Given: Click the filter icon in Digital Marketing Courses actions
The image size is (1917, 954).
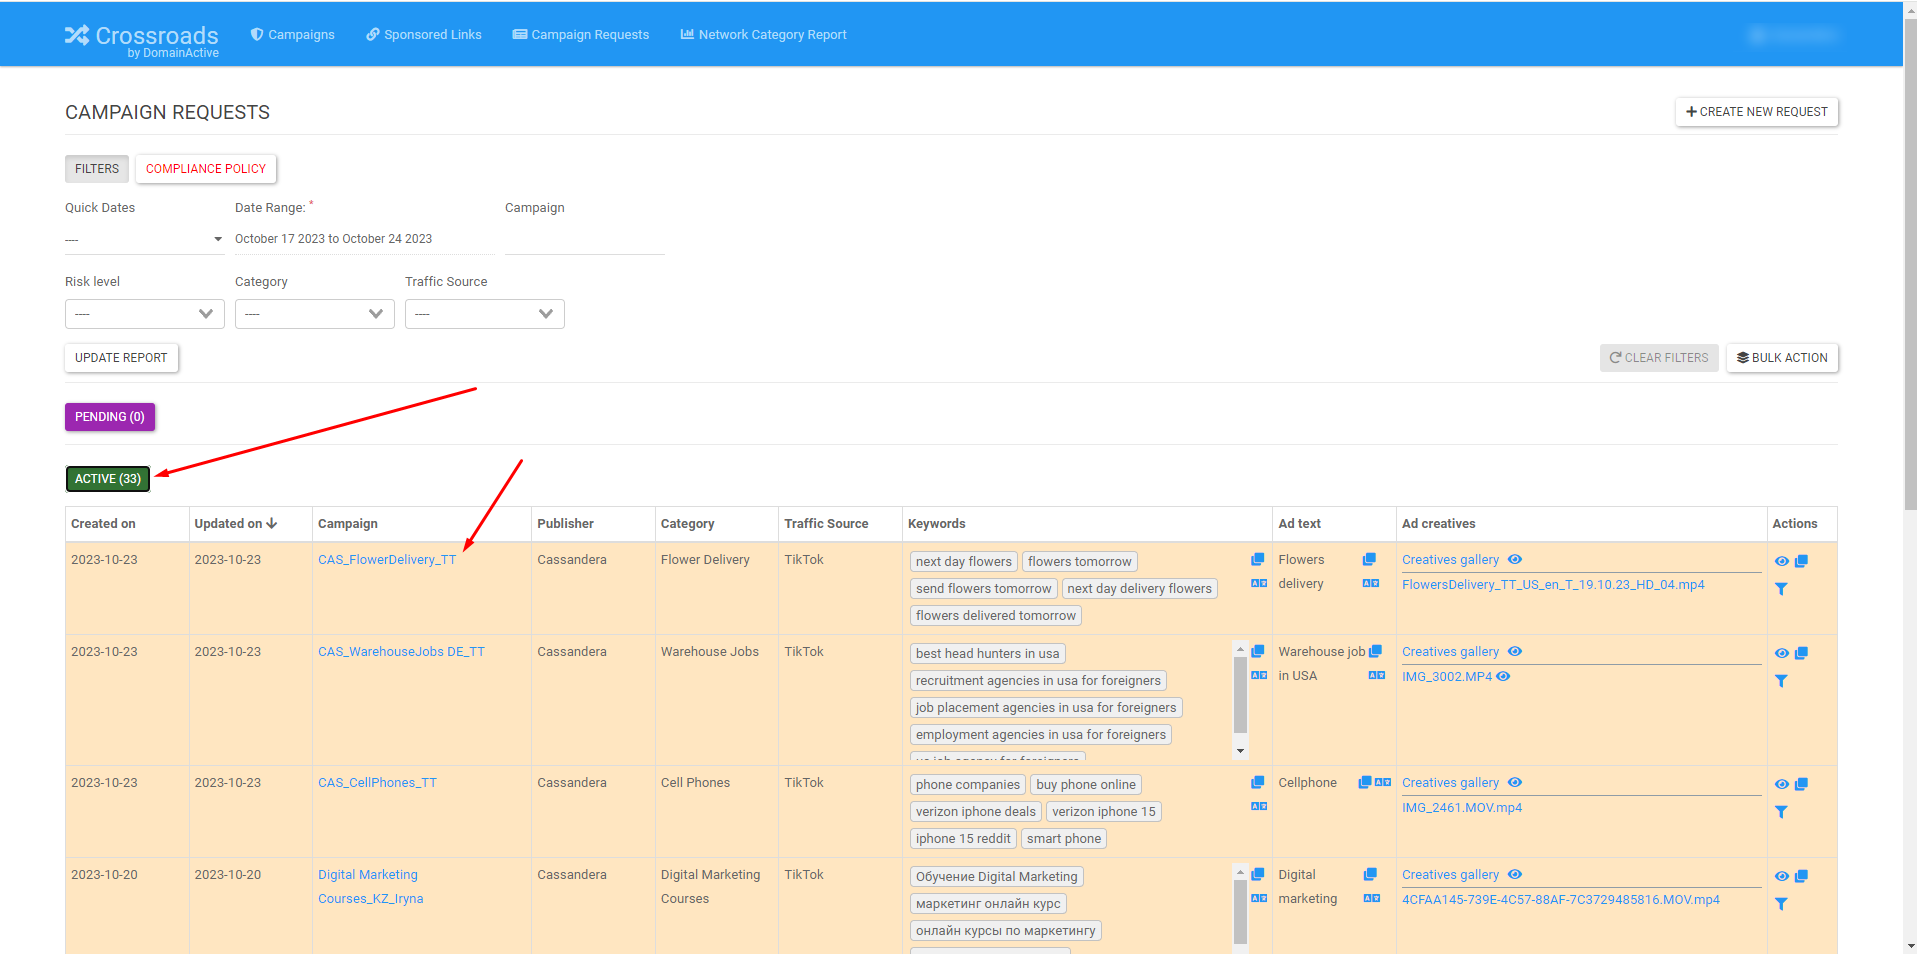Looking at the screenshot, I should coord(1781,904).
